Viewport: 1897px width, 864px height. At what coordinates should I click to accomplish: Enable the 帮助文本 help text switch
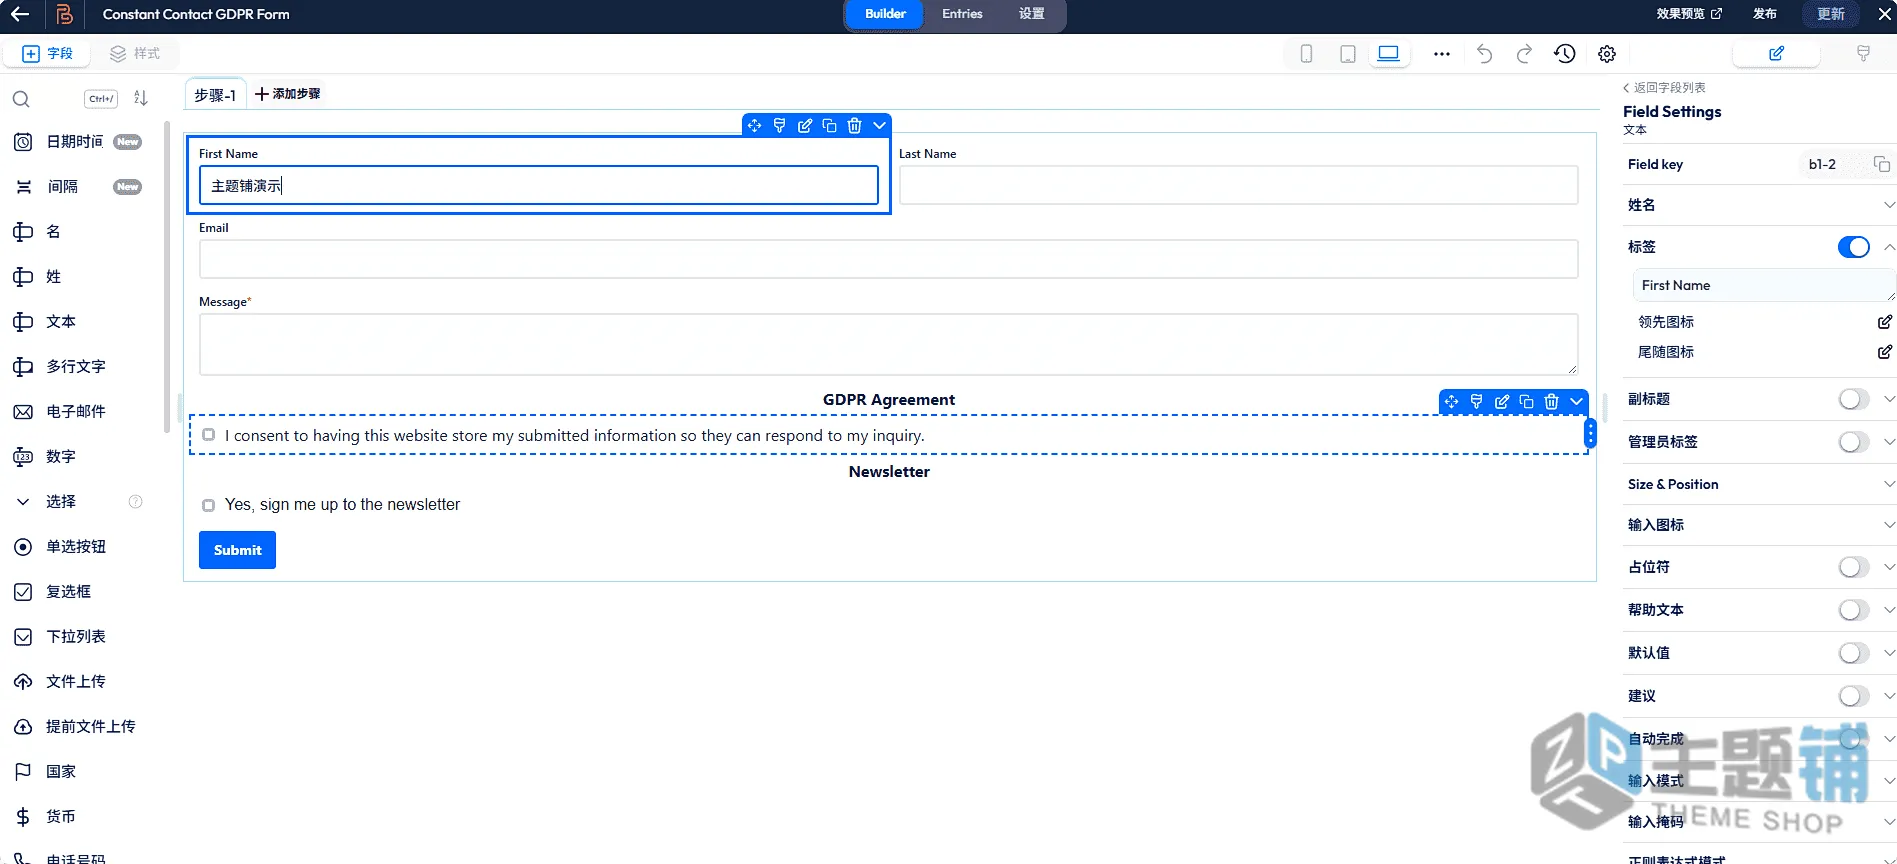(x=1853, y=609)
